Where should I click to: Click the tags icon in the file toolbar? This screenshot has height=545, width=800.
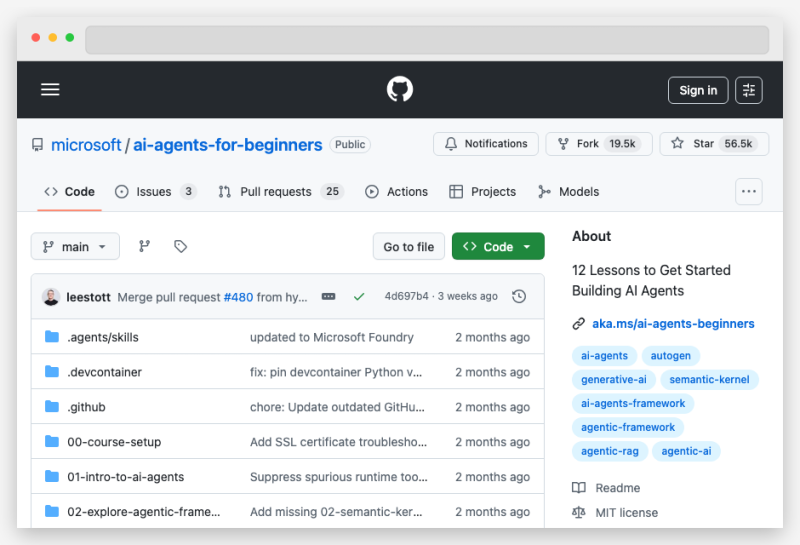coord(180,247)
